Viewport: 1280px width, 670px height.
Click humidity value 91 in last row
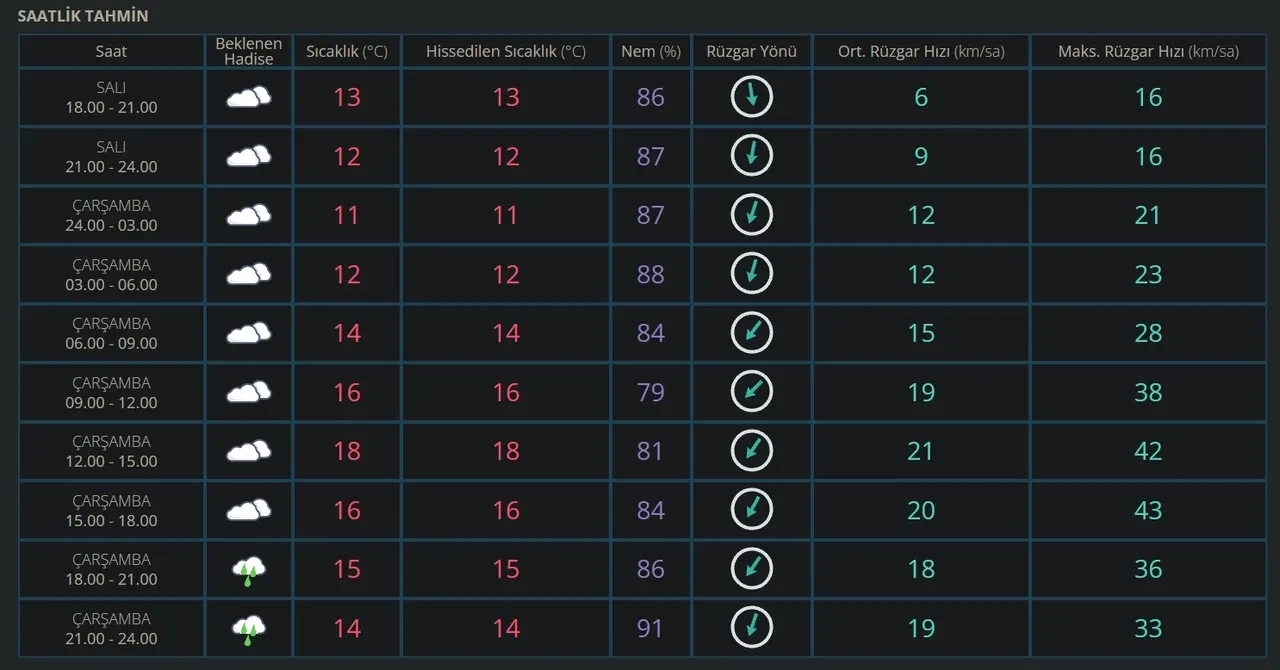(x=651, y=628)
